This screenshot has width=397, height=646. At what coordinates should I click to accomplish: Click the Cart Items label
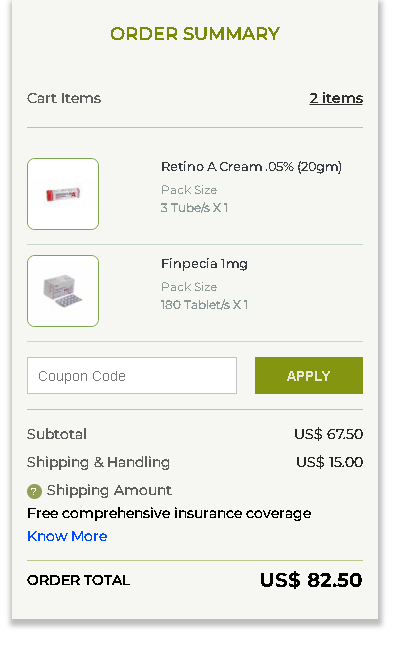[x=64, y=98]
